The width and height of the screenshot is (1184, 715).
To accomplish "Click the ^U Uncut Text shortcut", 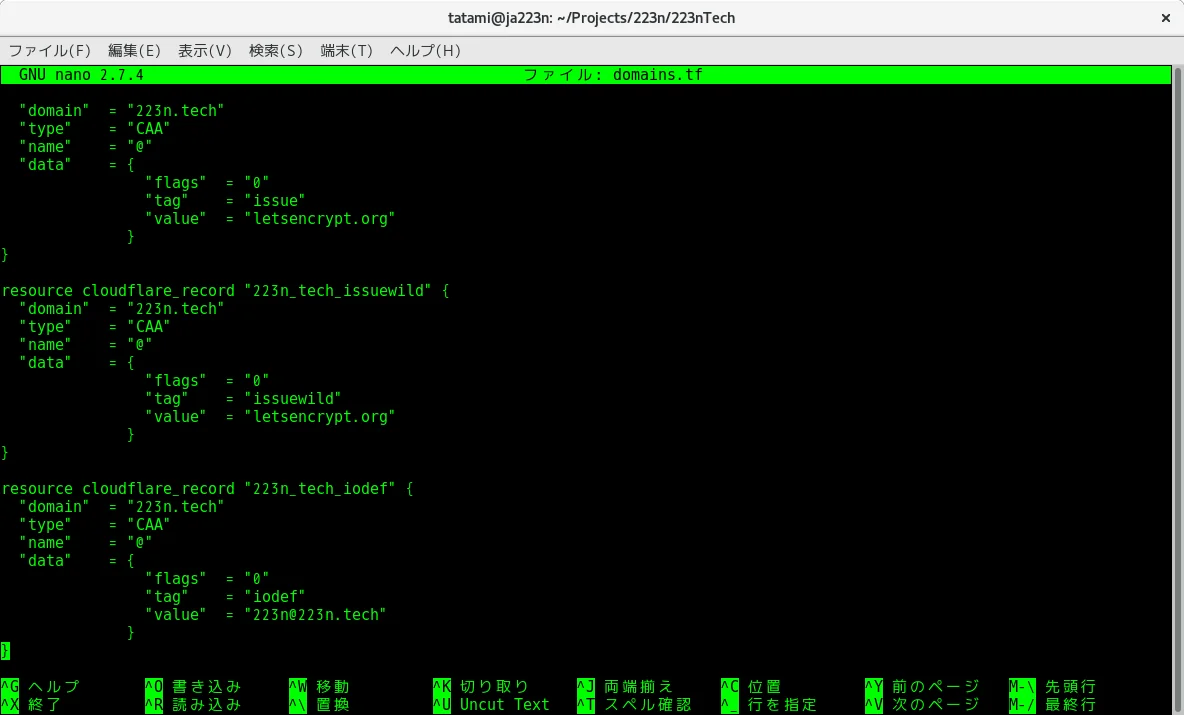I will [x=492, y=704].
